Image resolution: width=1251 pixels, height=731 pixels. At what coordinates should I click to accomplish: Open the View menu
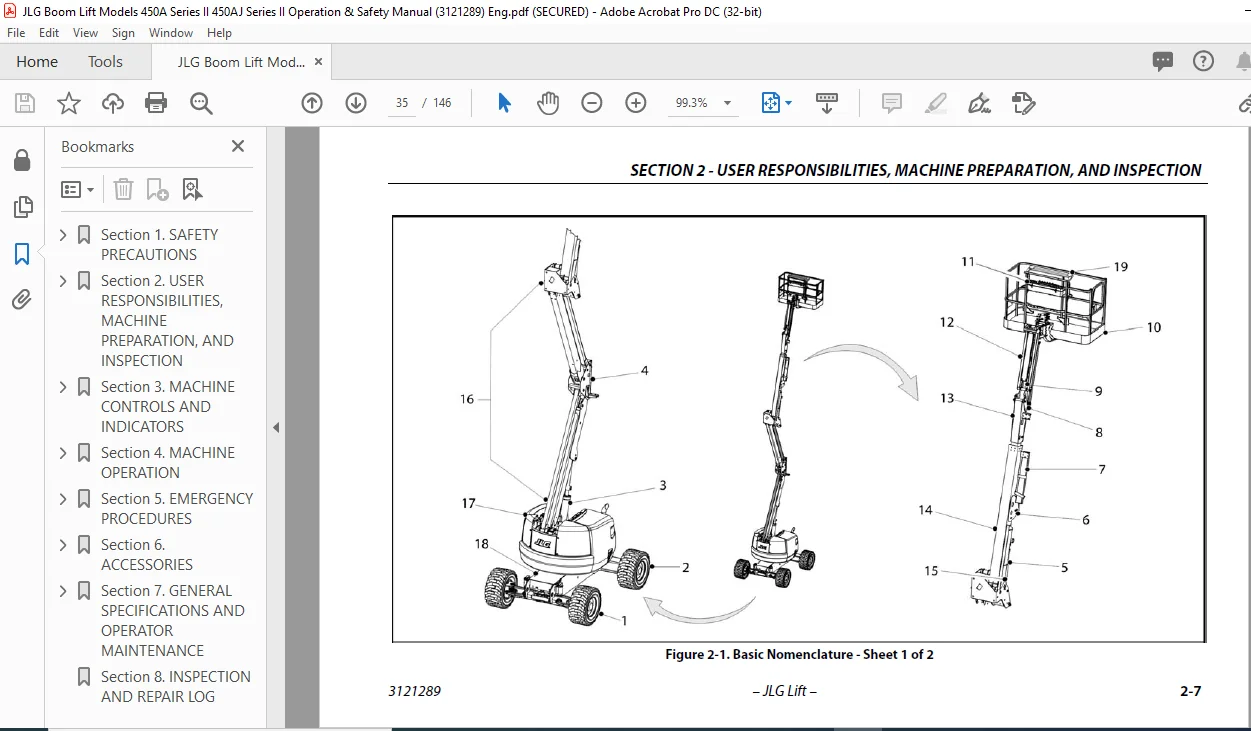(x=85, y=33)
